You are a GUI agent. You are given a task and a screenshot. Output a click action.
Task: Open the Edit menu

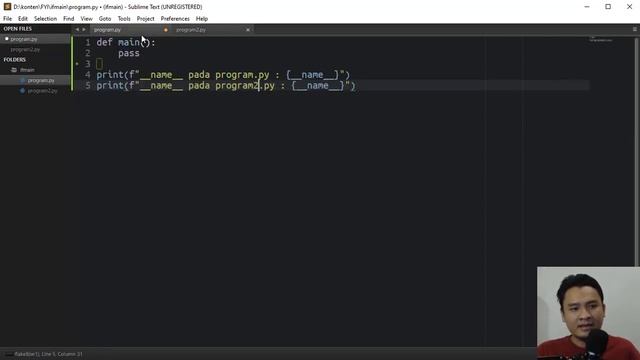click(x=22, y=19)
